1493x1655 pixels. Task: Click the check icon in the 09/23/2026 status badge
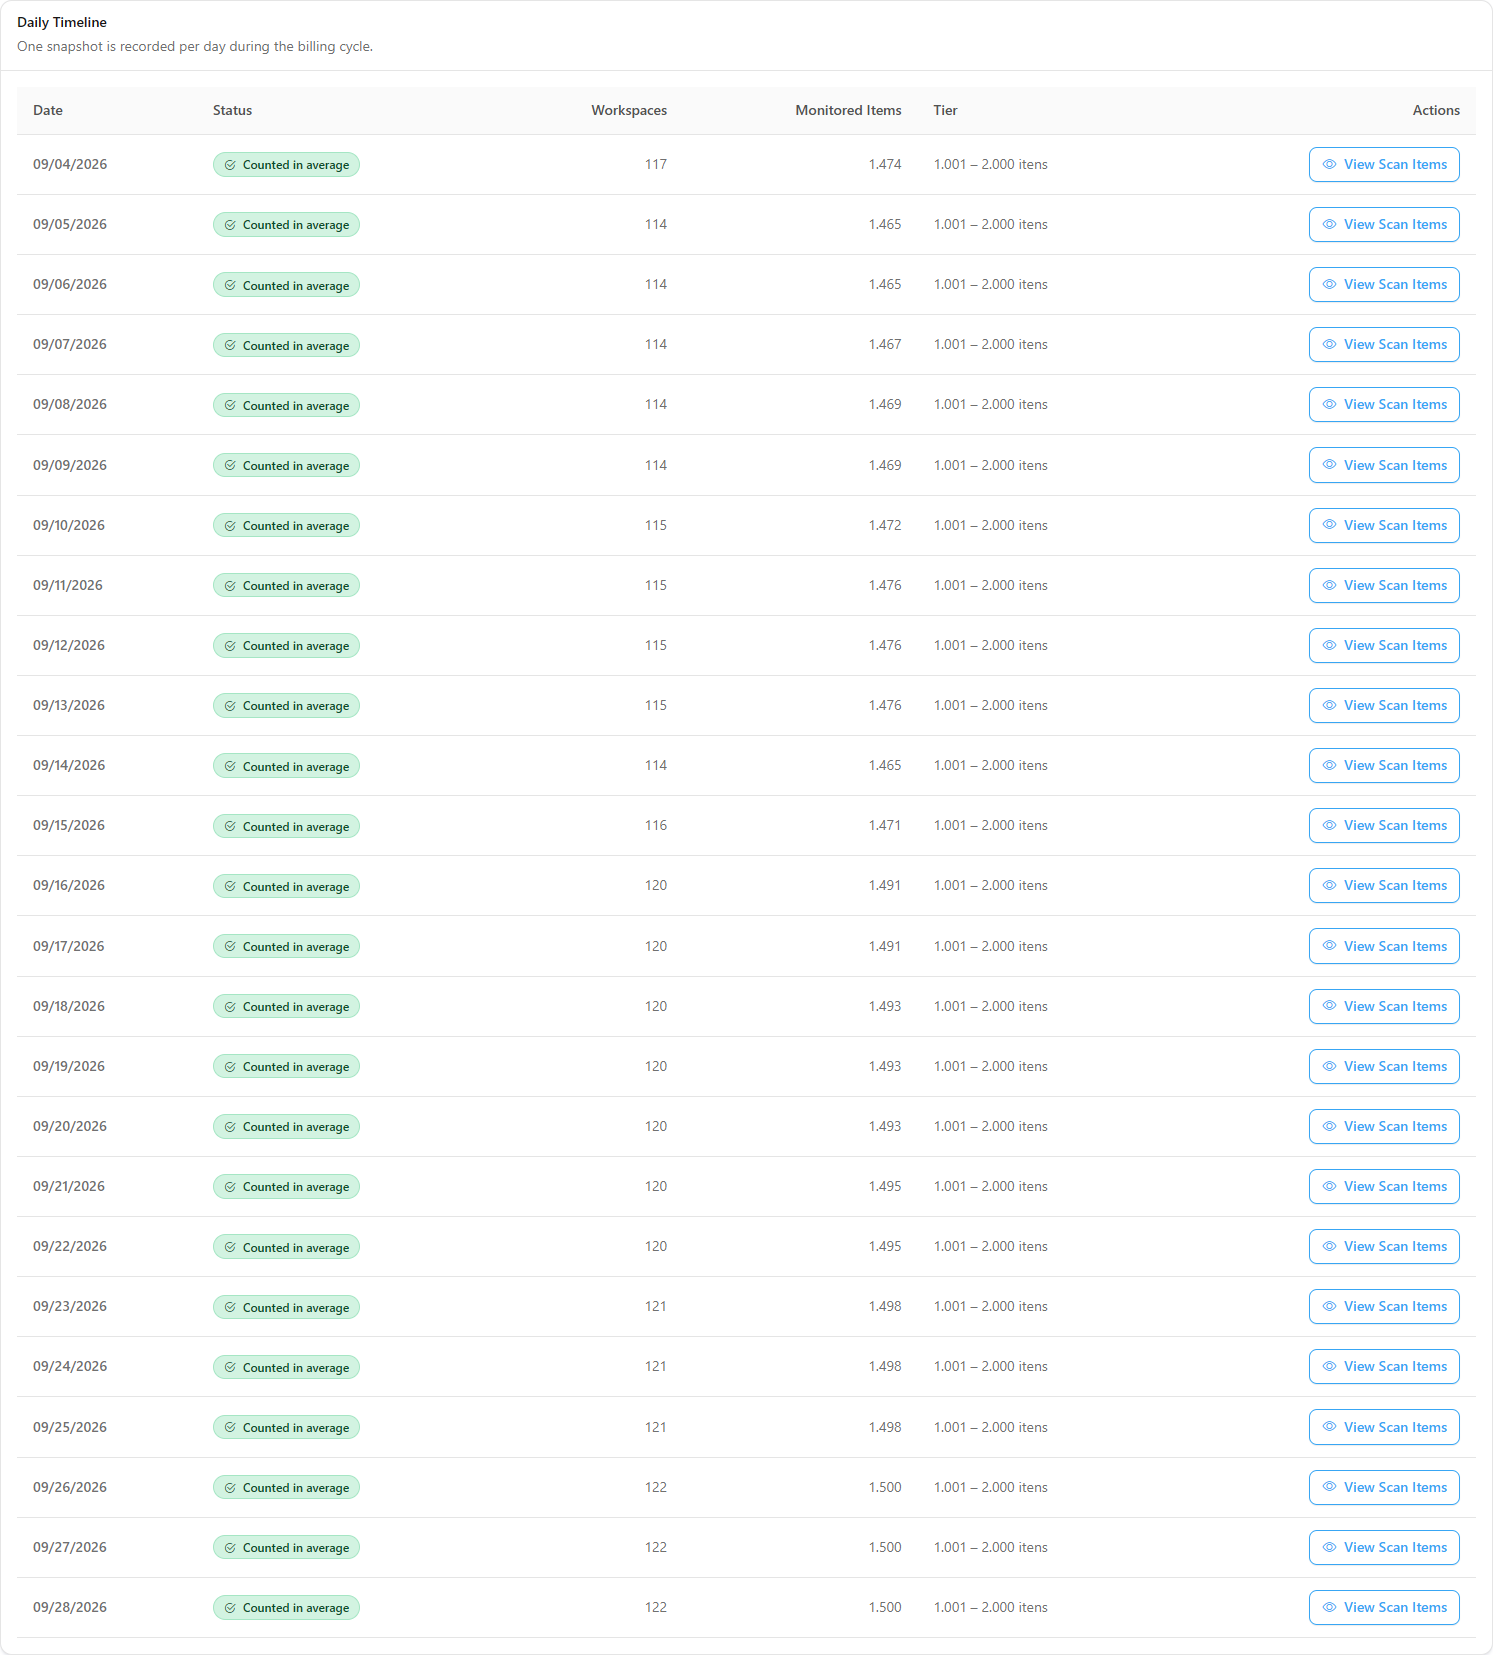pos(230,1307)
